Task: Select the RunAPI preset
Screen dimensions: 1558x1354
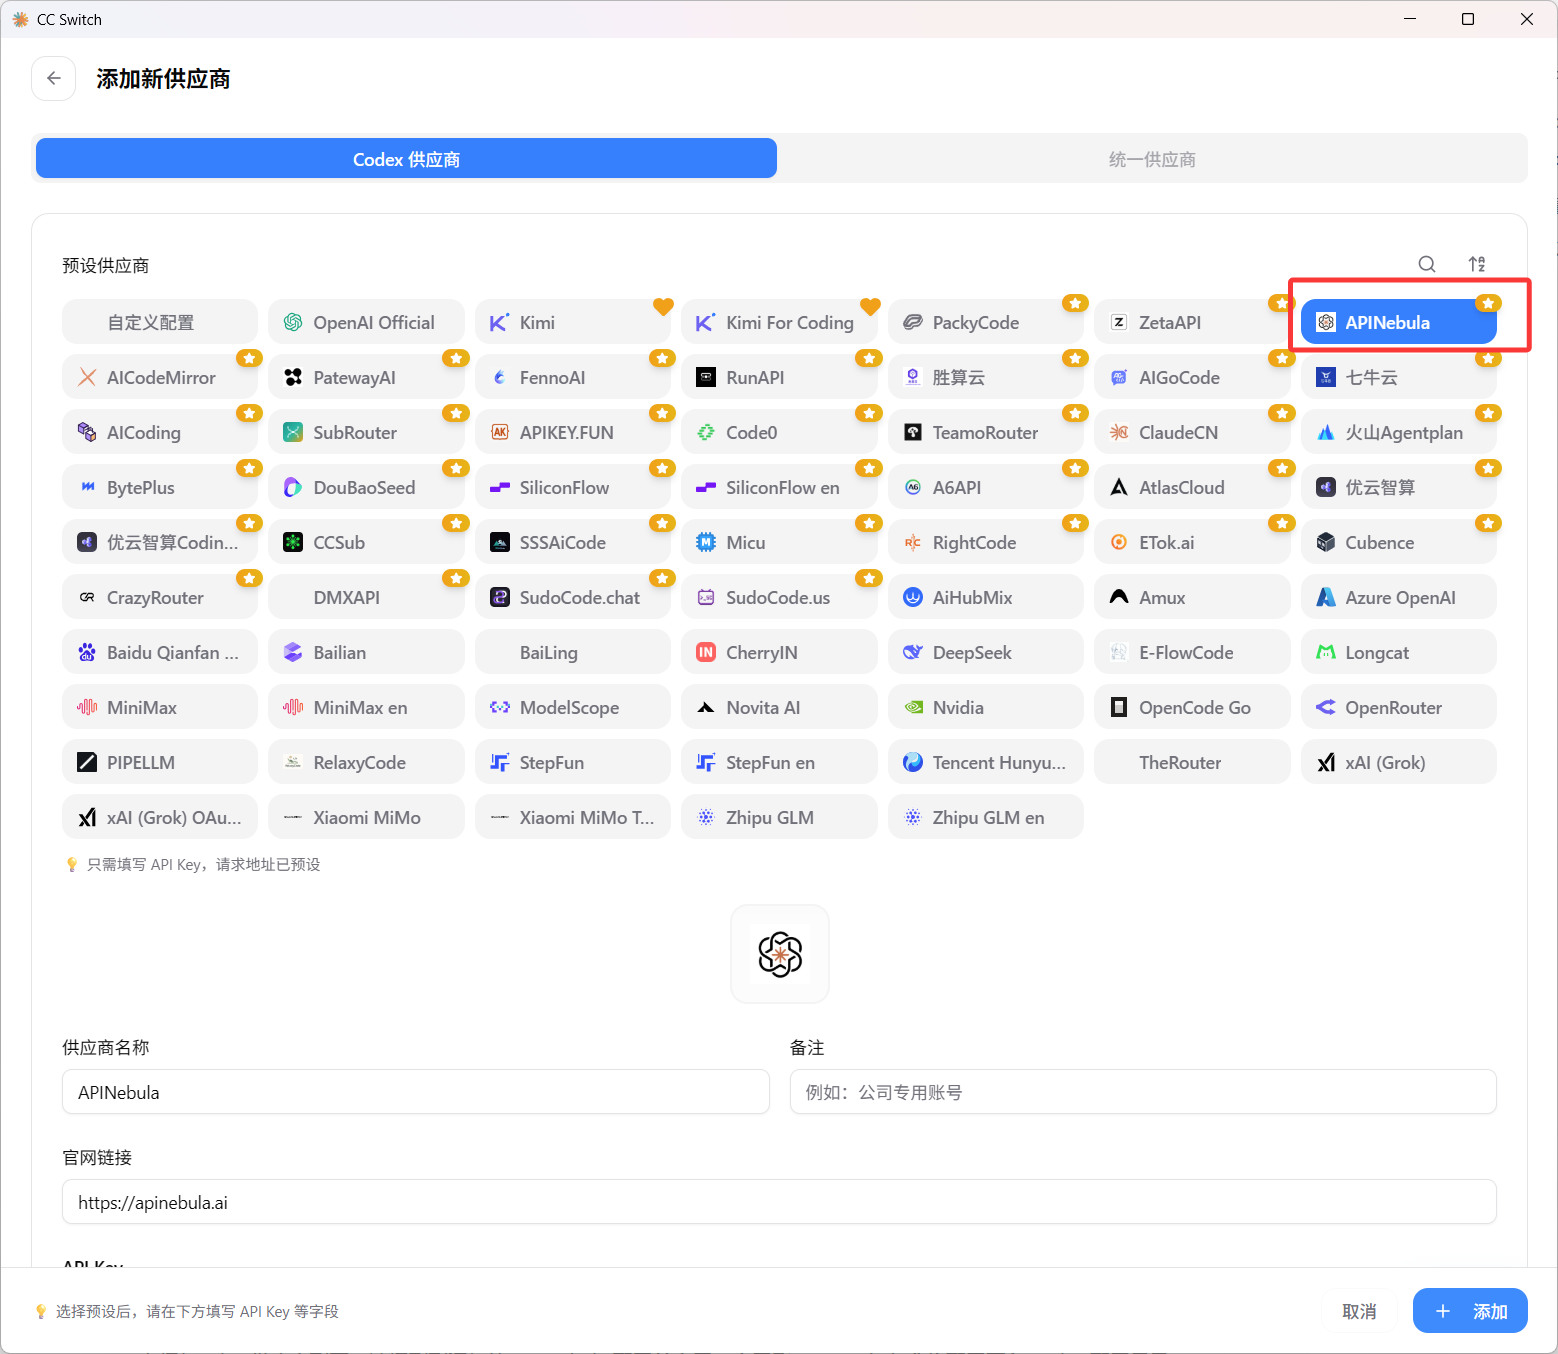Action: (779, 377)
